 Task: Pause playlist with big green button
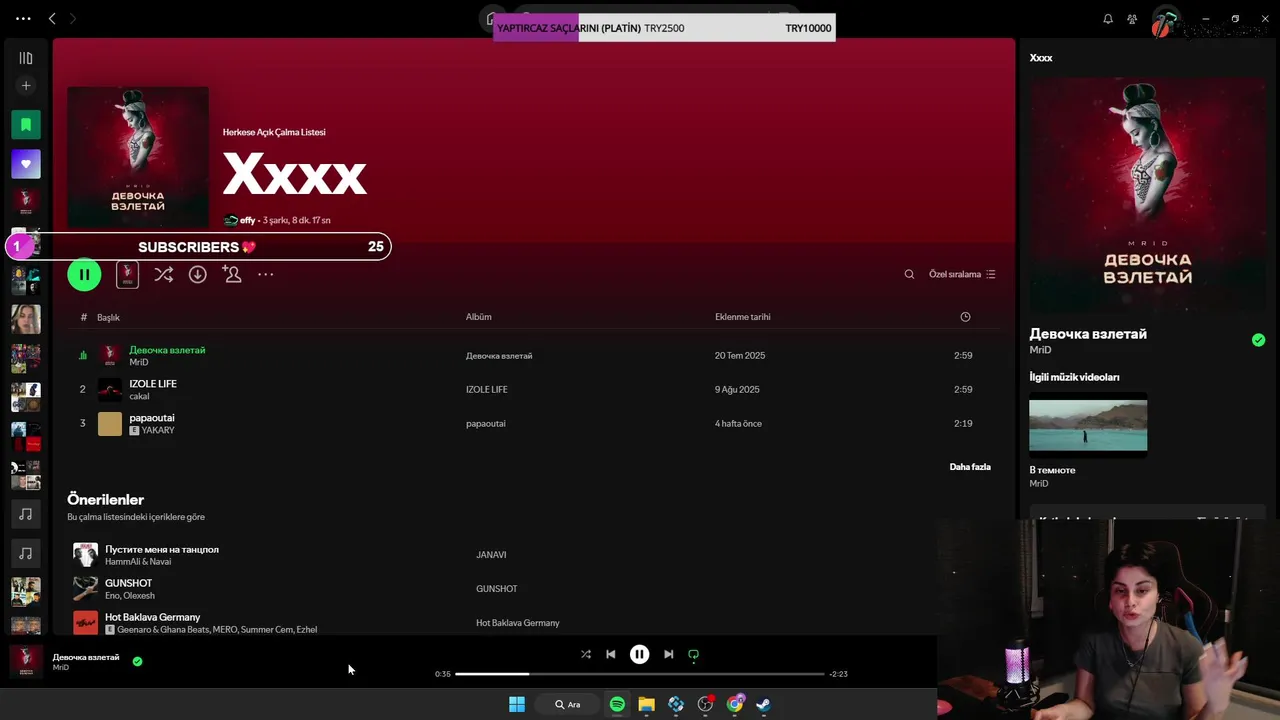point(84,274)
